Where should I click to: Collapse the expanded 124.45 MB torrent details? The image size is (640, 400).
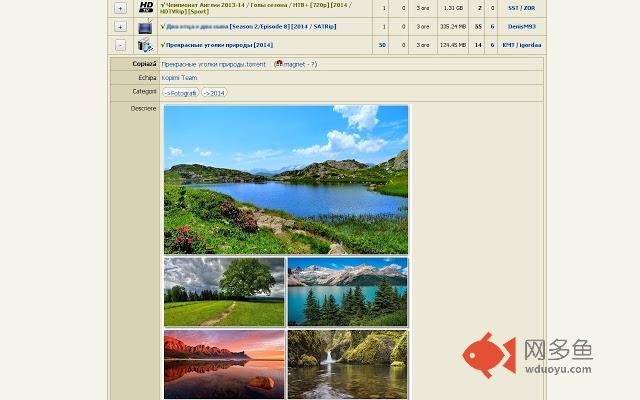(120, 45)
